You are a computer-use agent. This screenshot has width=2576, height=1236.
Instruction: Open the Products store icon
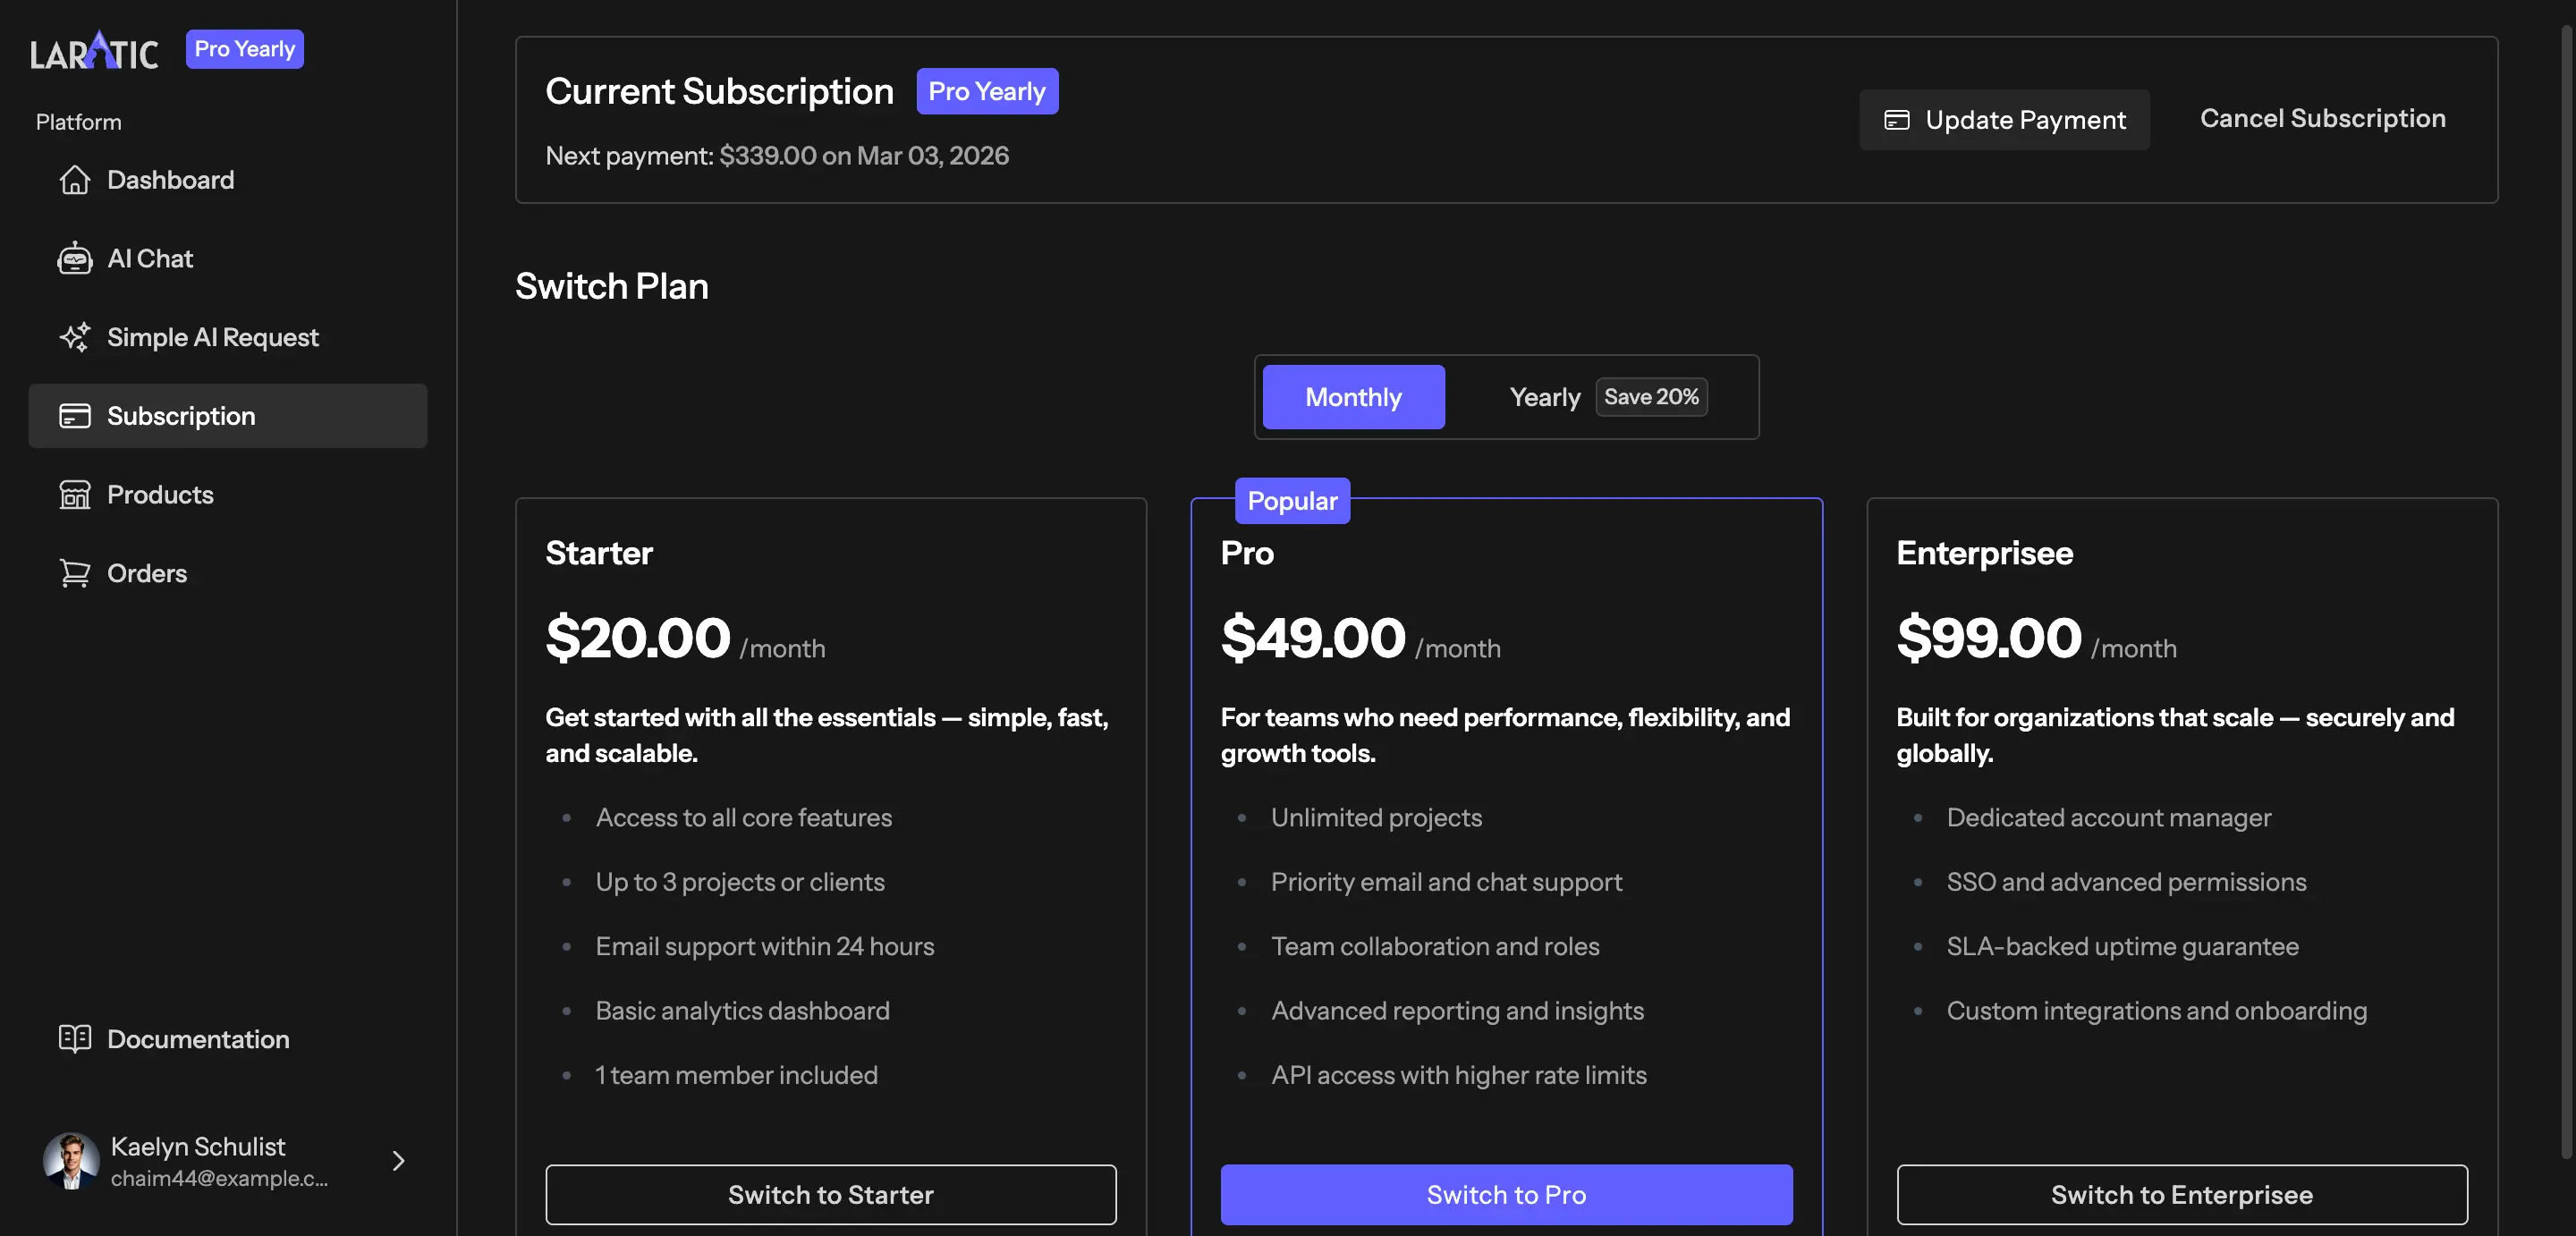click(x=74, y=495)
